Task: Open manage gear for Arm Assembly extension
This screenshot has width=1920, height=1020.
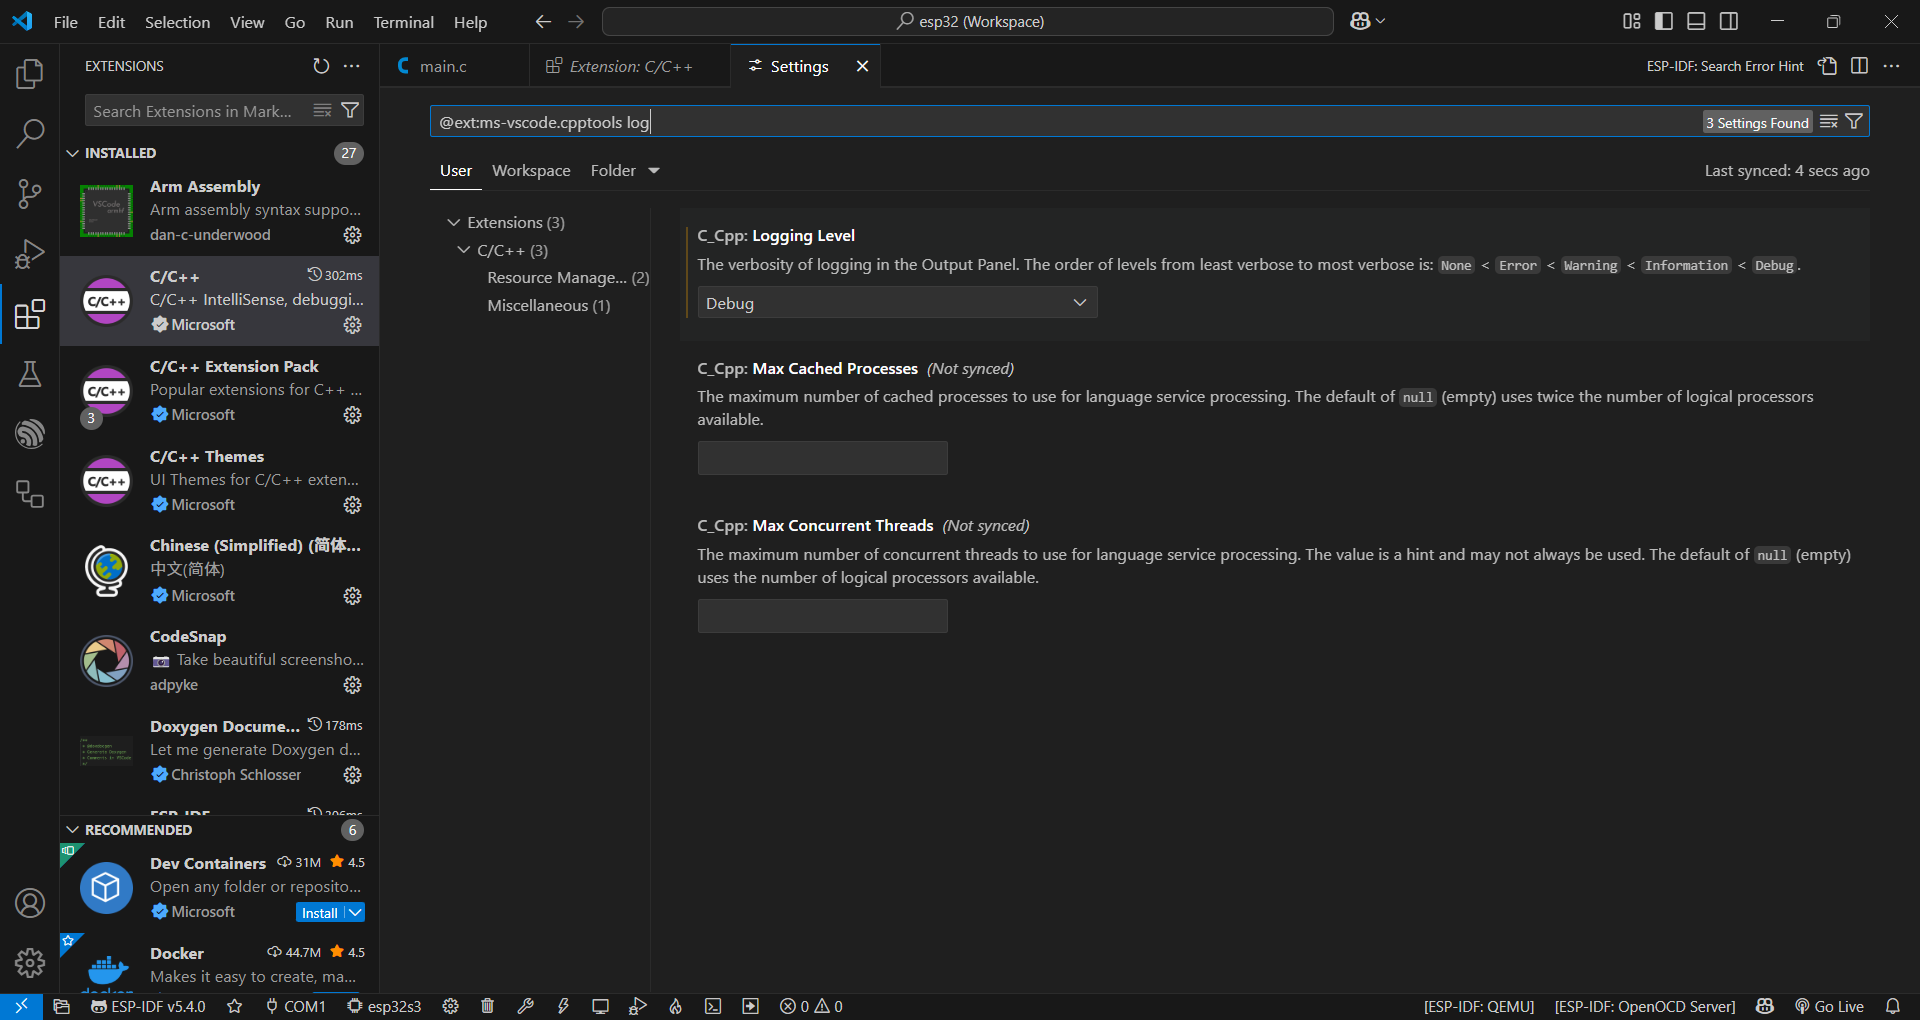Action: coord(352,235)
